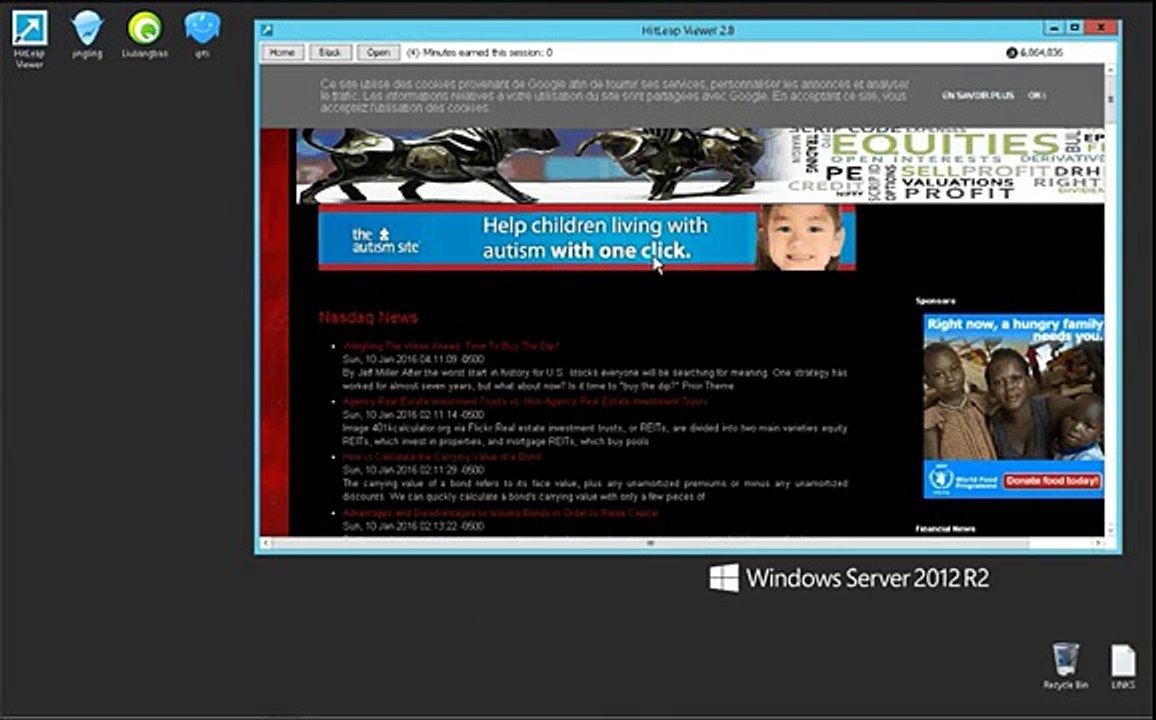Click the vertical scrollbar down arrow
Image resolution: width=1156 pixels, height=720 pixels.
(1110, 529)
